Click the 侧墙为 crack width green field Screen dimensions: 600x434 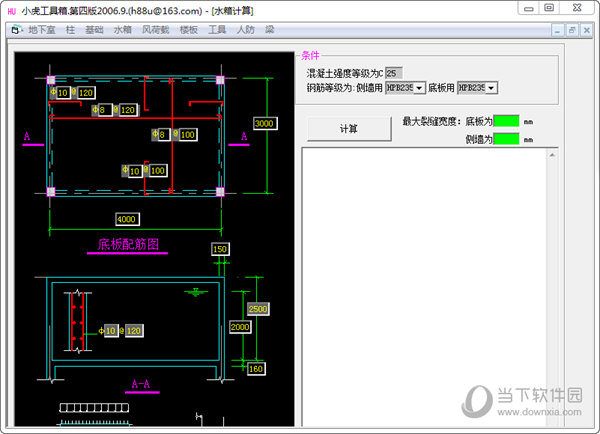coord(506,139)
